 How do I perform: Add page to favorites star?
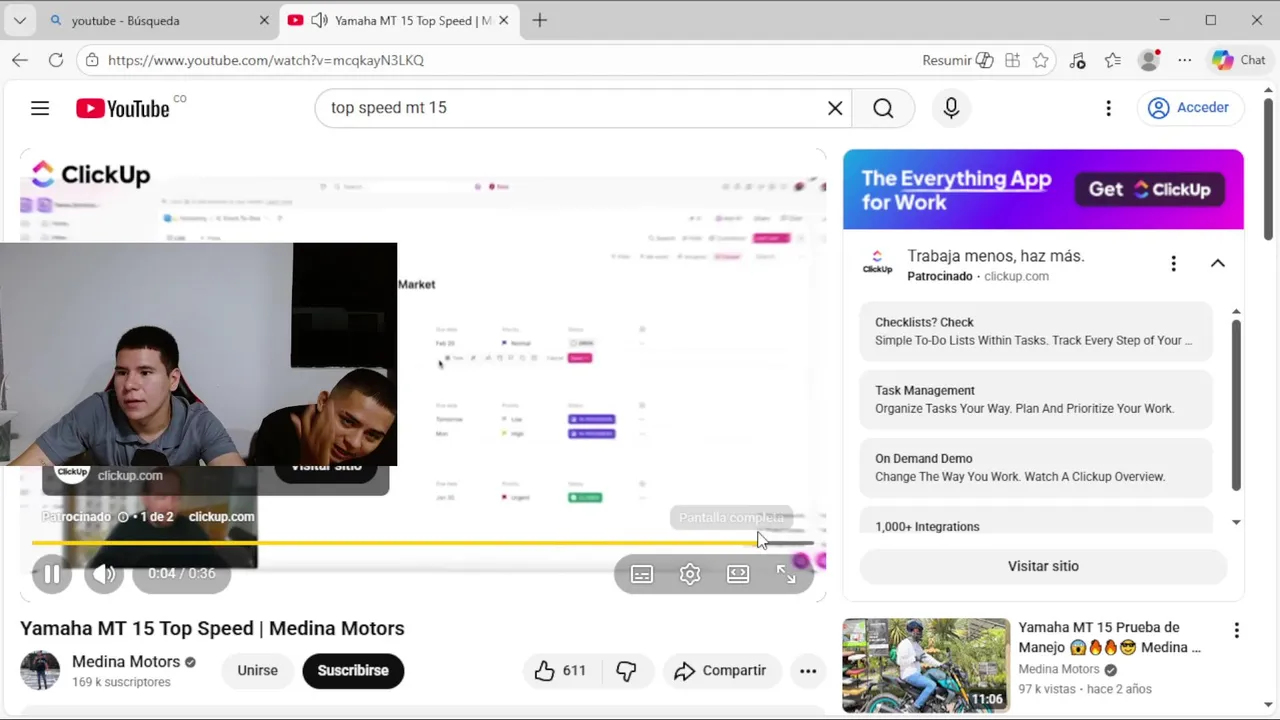pyautogui.click(x=1041, y=60)
